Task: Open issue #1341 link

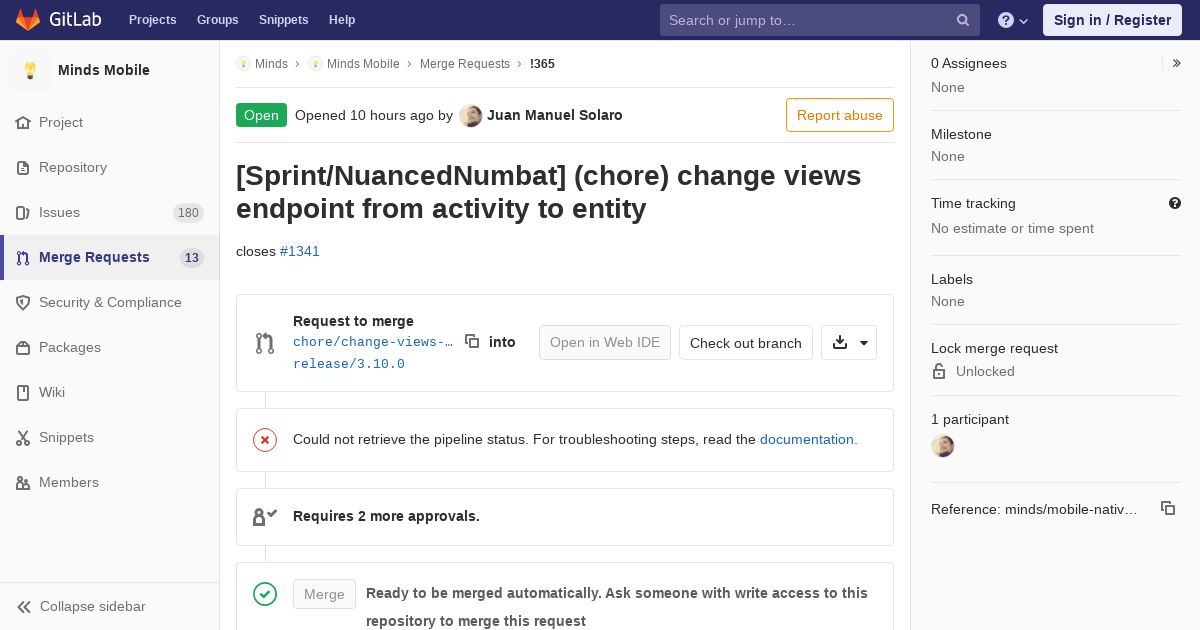Action: click(x=300, y=251)
